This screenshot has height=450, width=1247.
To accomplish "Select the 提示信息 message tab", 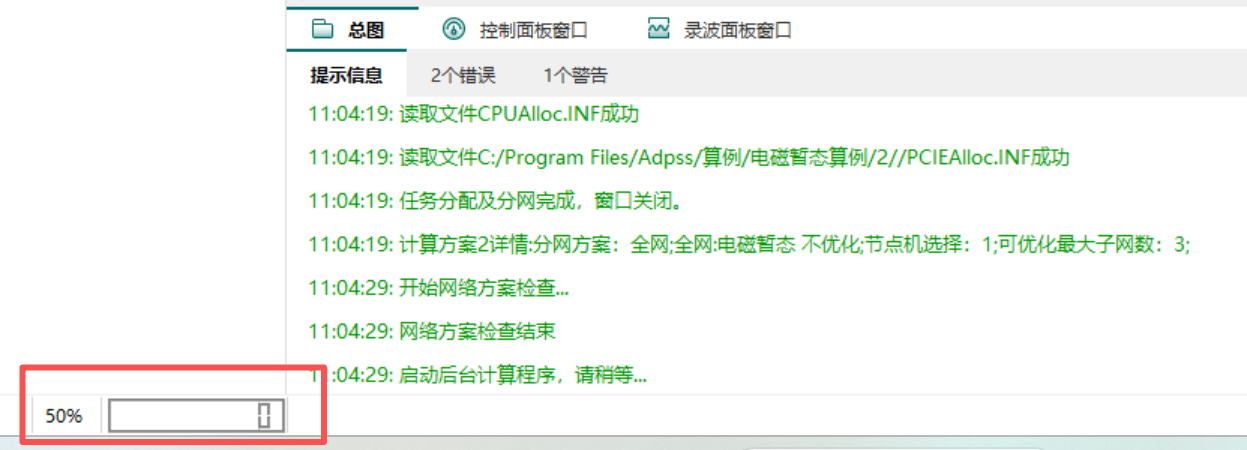I will 346,75.
